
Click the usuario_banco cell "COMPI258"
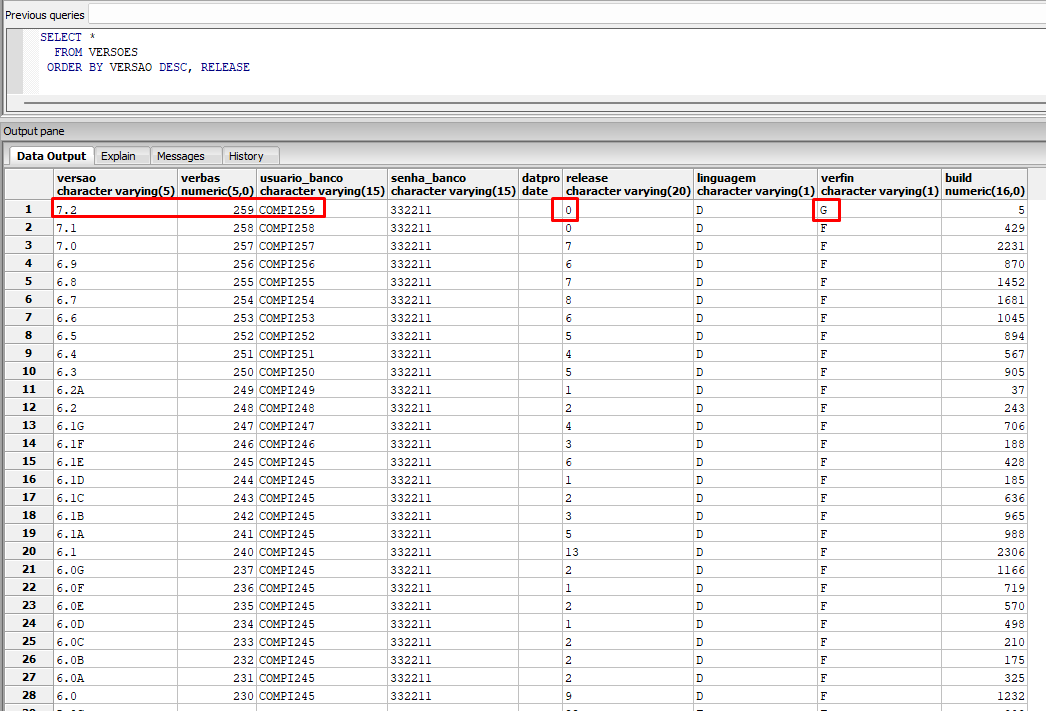click(322, 228)
